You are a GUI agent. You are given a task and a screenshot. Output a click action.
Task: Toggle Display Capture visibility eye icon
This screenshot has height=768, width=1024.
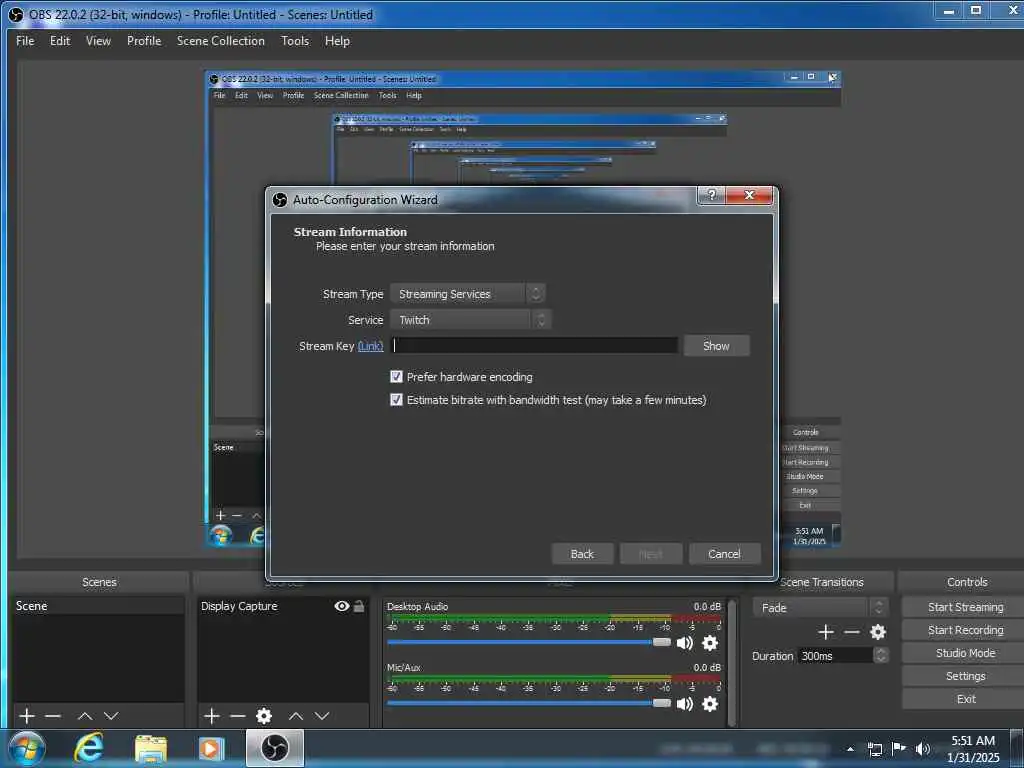click(x=342, y=606)
